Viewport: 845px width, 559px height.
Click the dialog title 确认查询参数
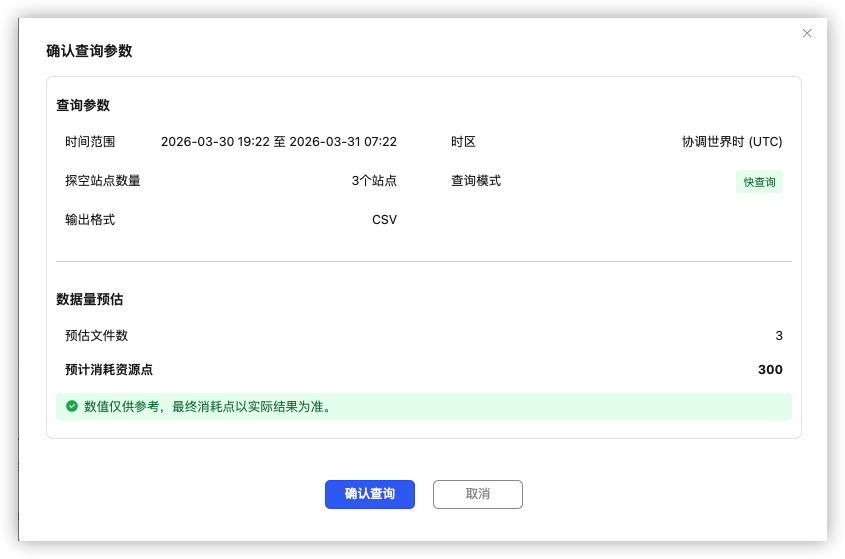[89, 51]
